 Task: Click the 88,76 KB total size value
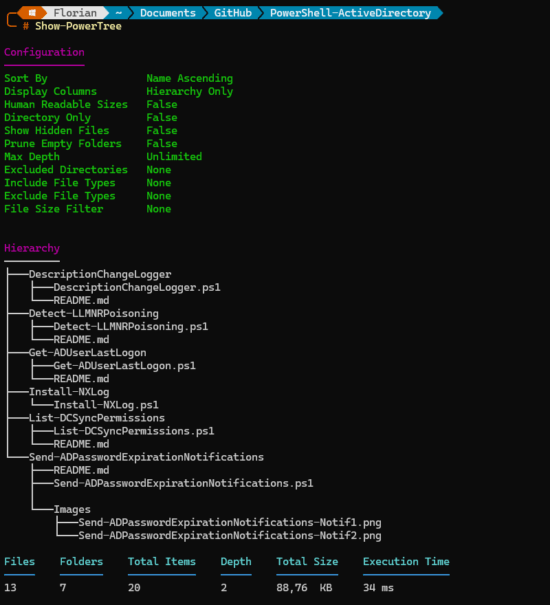pos(304,588)
